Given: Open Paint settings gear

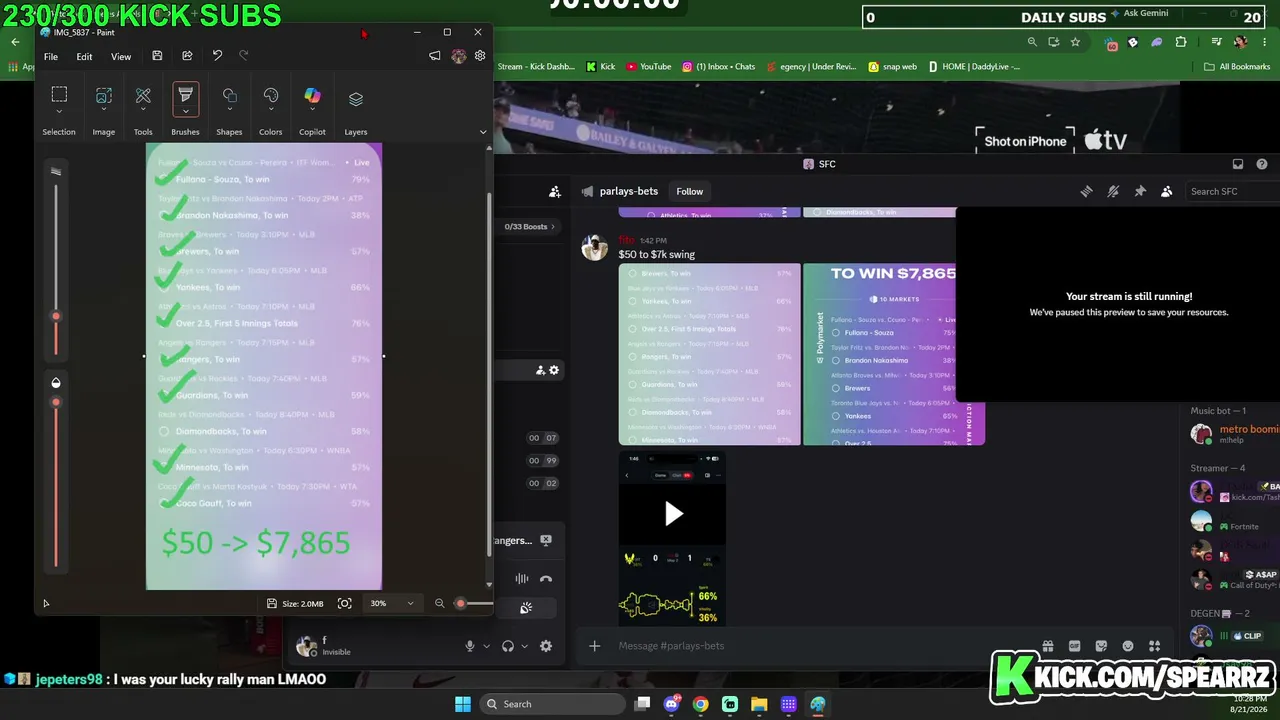Looking at the screenshot, I should (480, 56).
